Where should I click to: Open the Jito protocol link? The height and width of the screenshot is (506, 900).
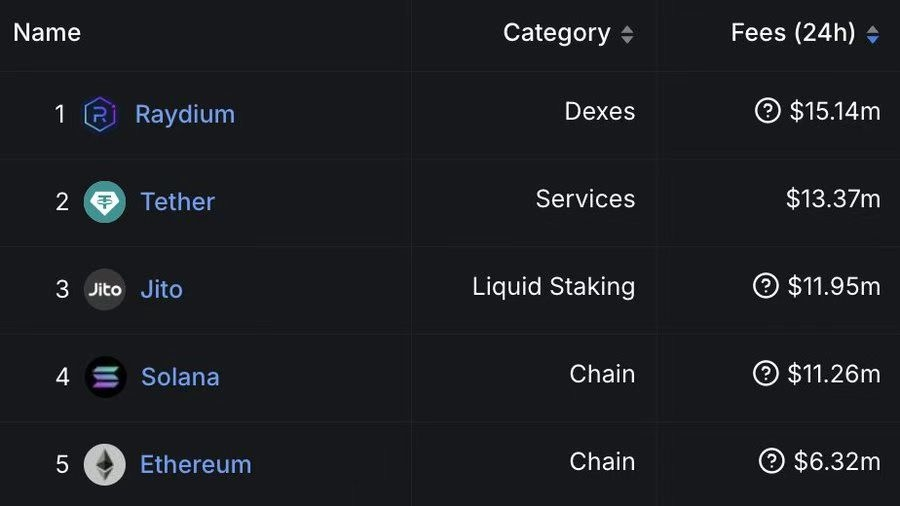[162, 289]
